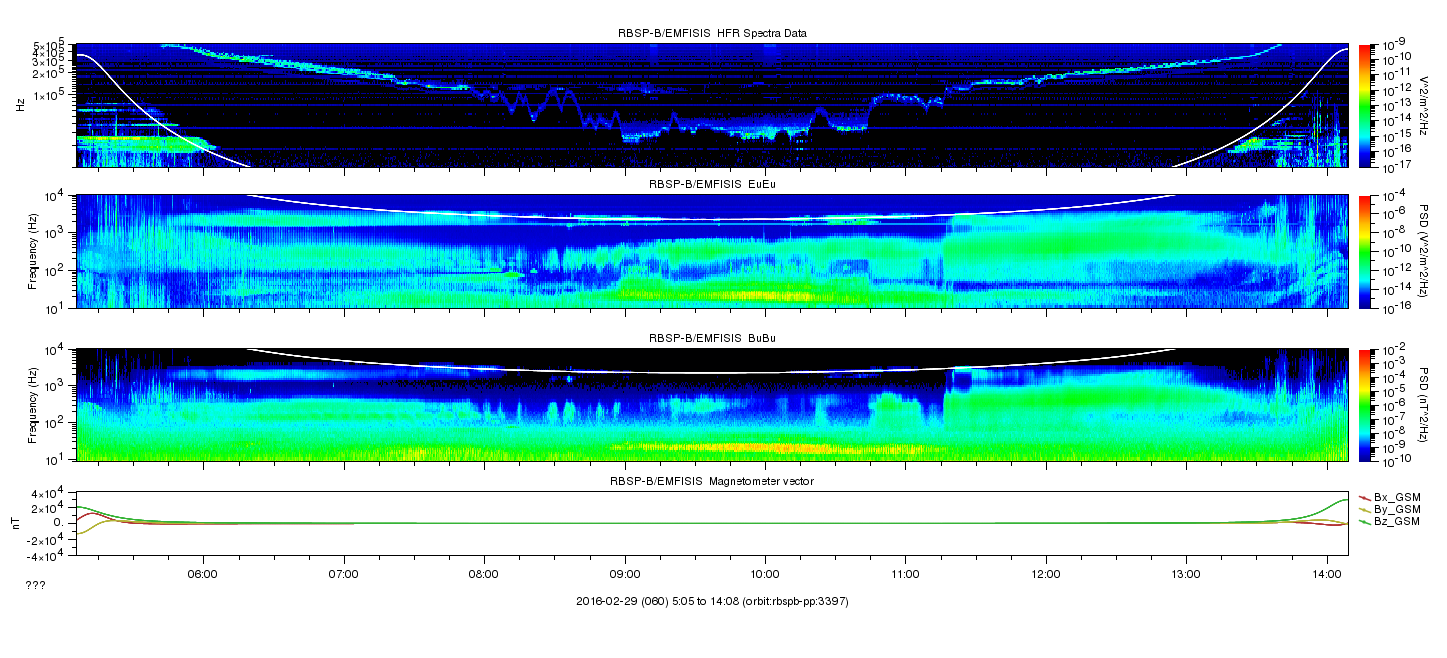Click the 'Hz' axis label of HFR panel
The width and height of the screenshot is (1447, 658).
(22, 104)
